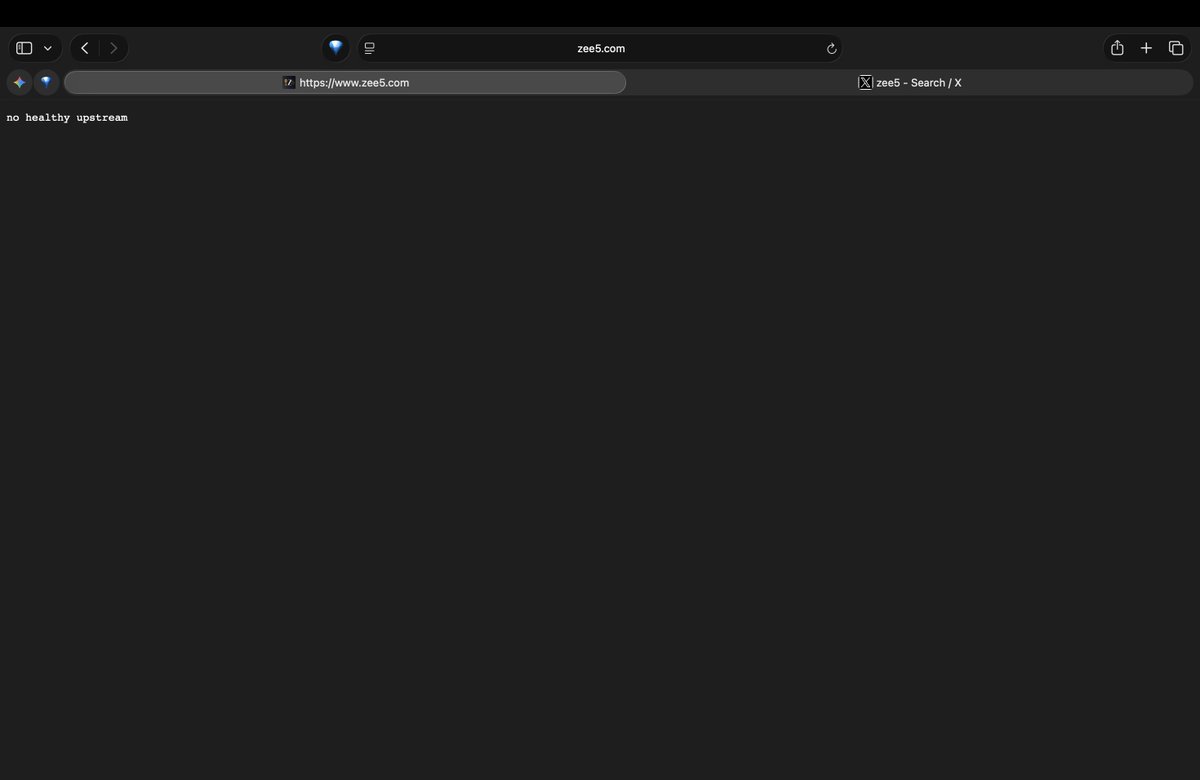Screen dimensions: 1200x780
Task: Open the colorful sparkle pinned tab
Action: tap(19, 82)
